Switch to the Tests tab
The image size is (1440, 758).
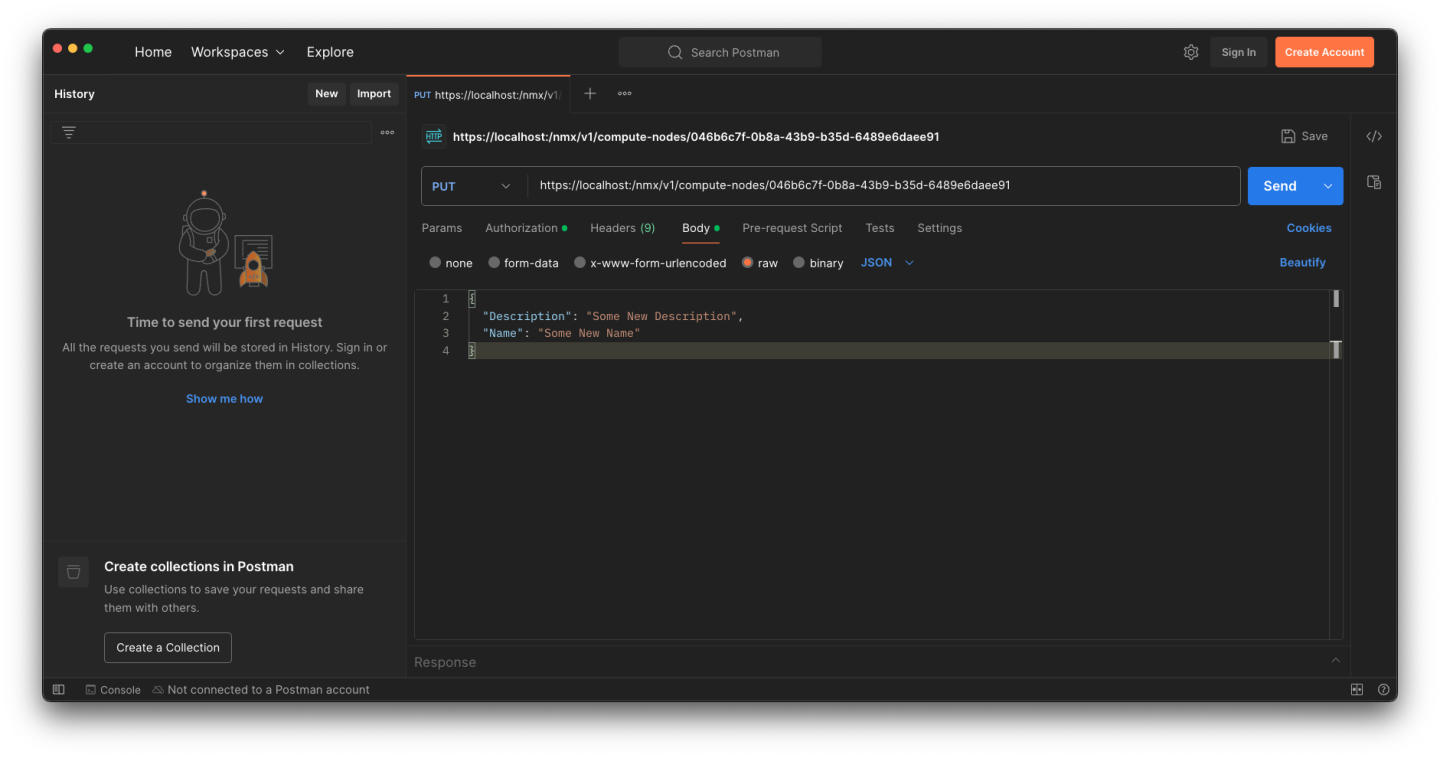879,228
